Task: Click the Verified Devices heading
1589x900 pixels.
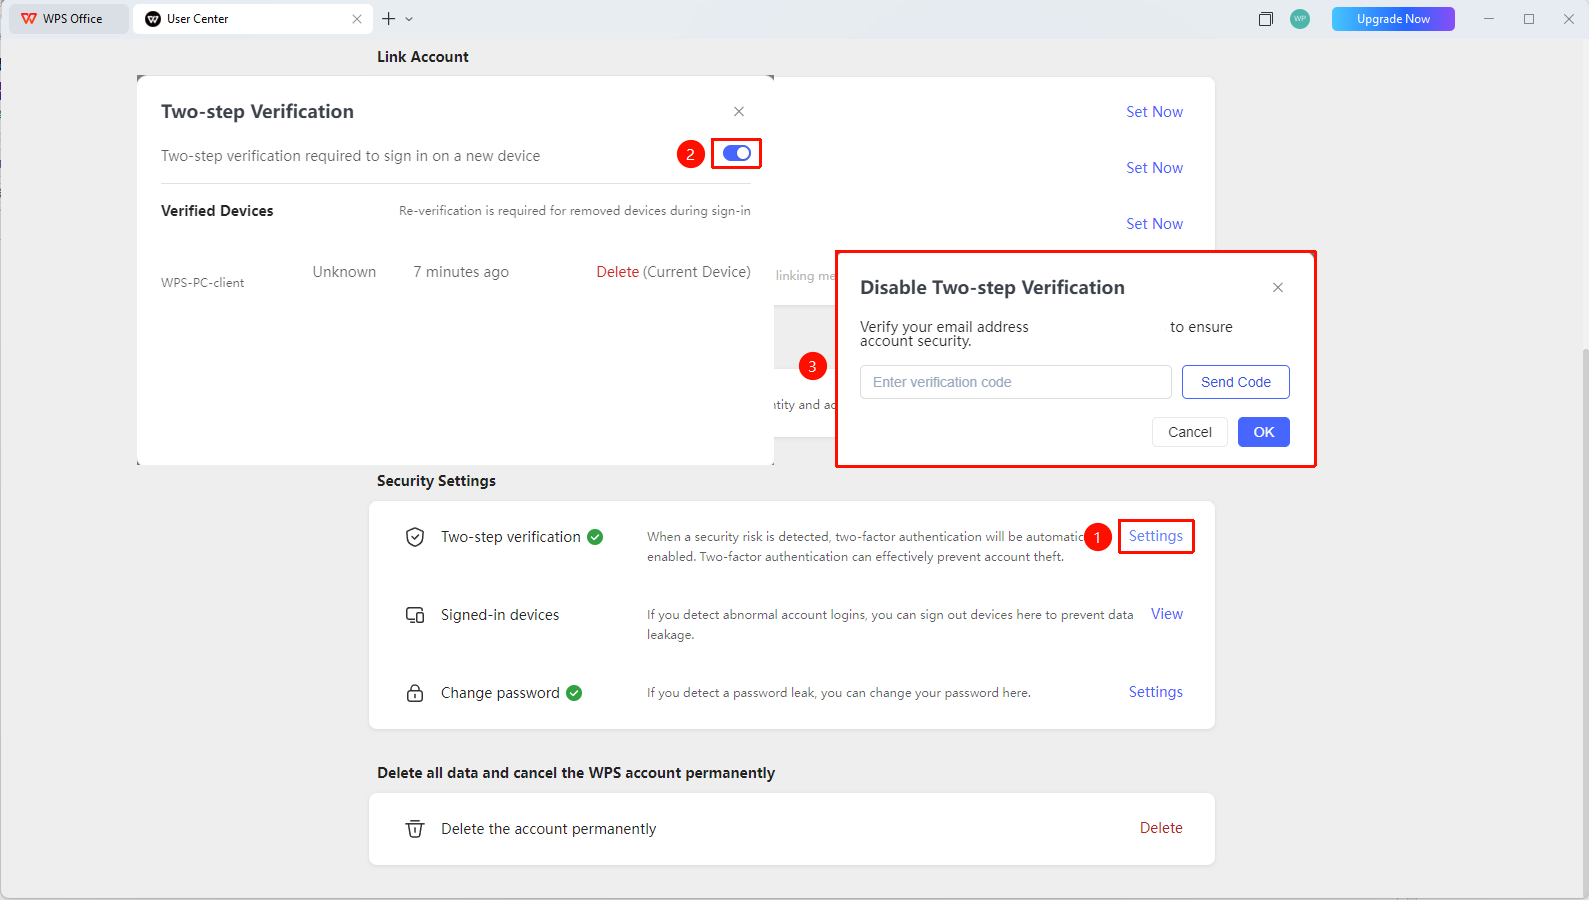Action: point(217,211)
